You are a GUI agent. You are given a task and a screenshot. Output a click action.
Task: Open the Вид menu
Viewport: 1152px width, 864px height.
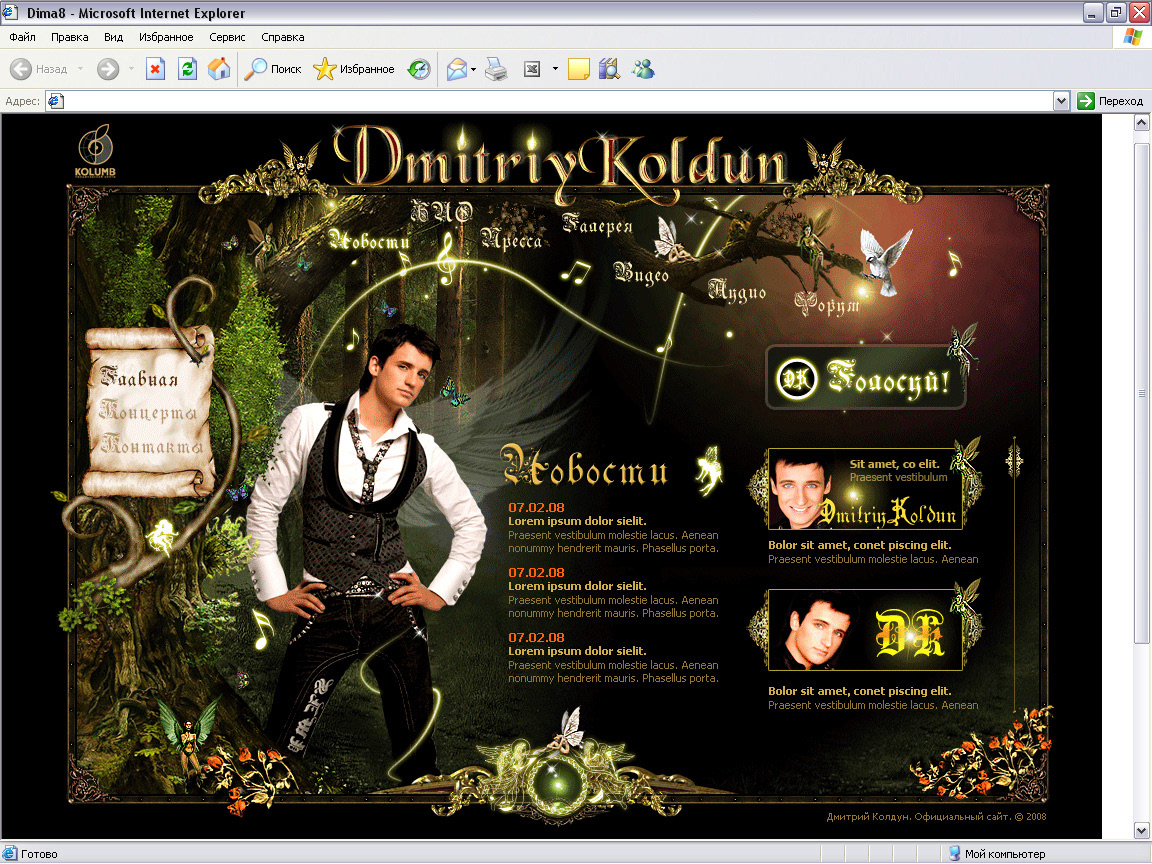[113, 37]
